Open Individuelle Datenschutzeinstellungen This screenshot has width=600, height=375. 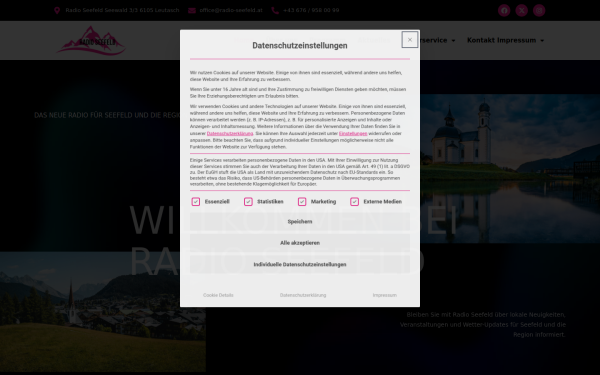(300, 264)
